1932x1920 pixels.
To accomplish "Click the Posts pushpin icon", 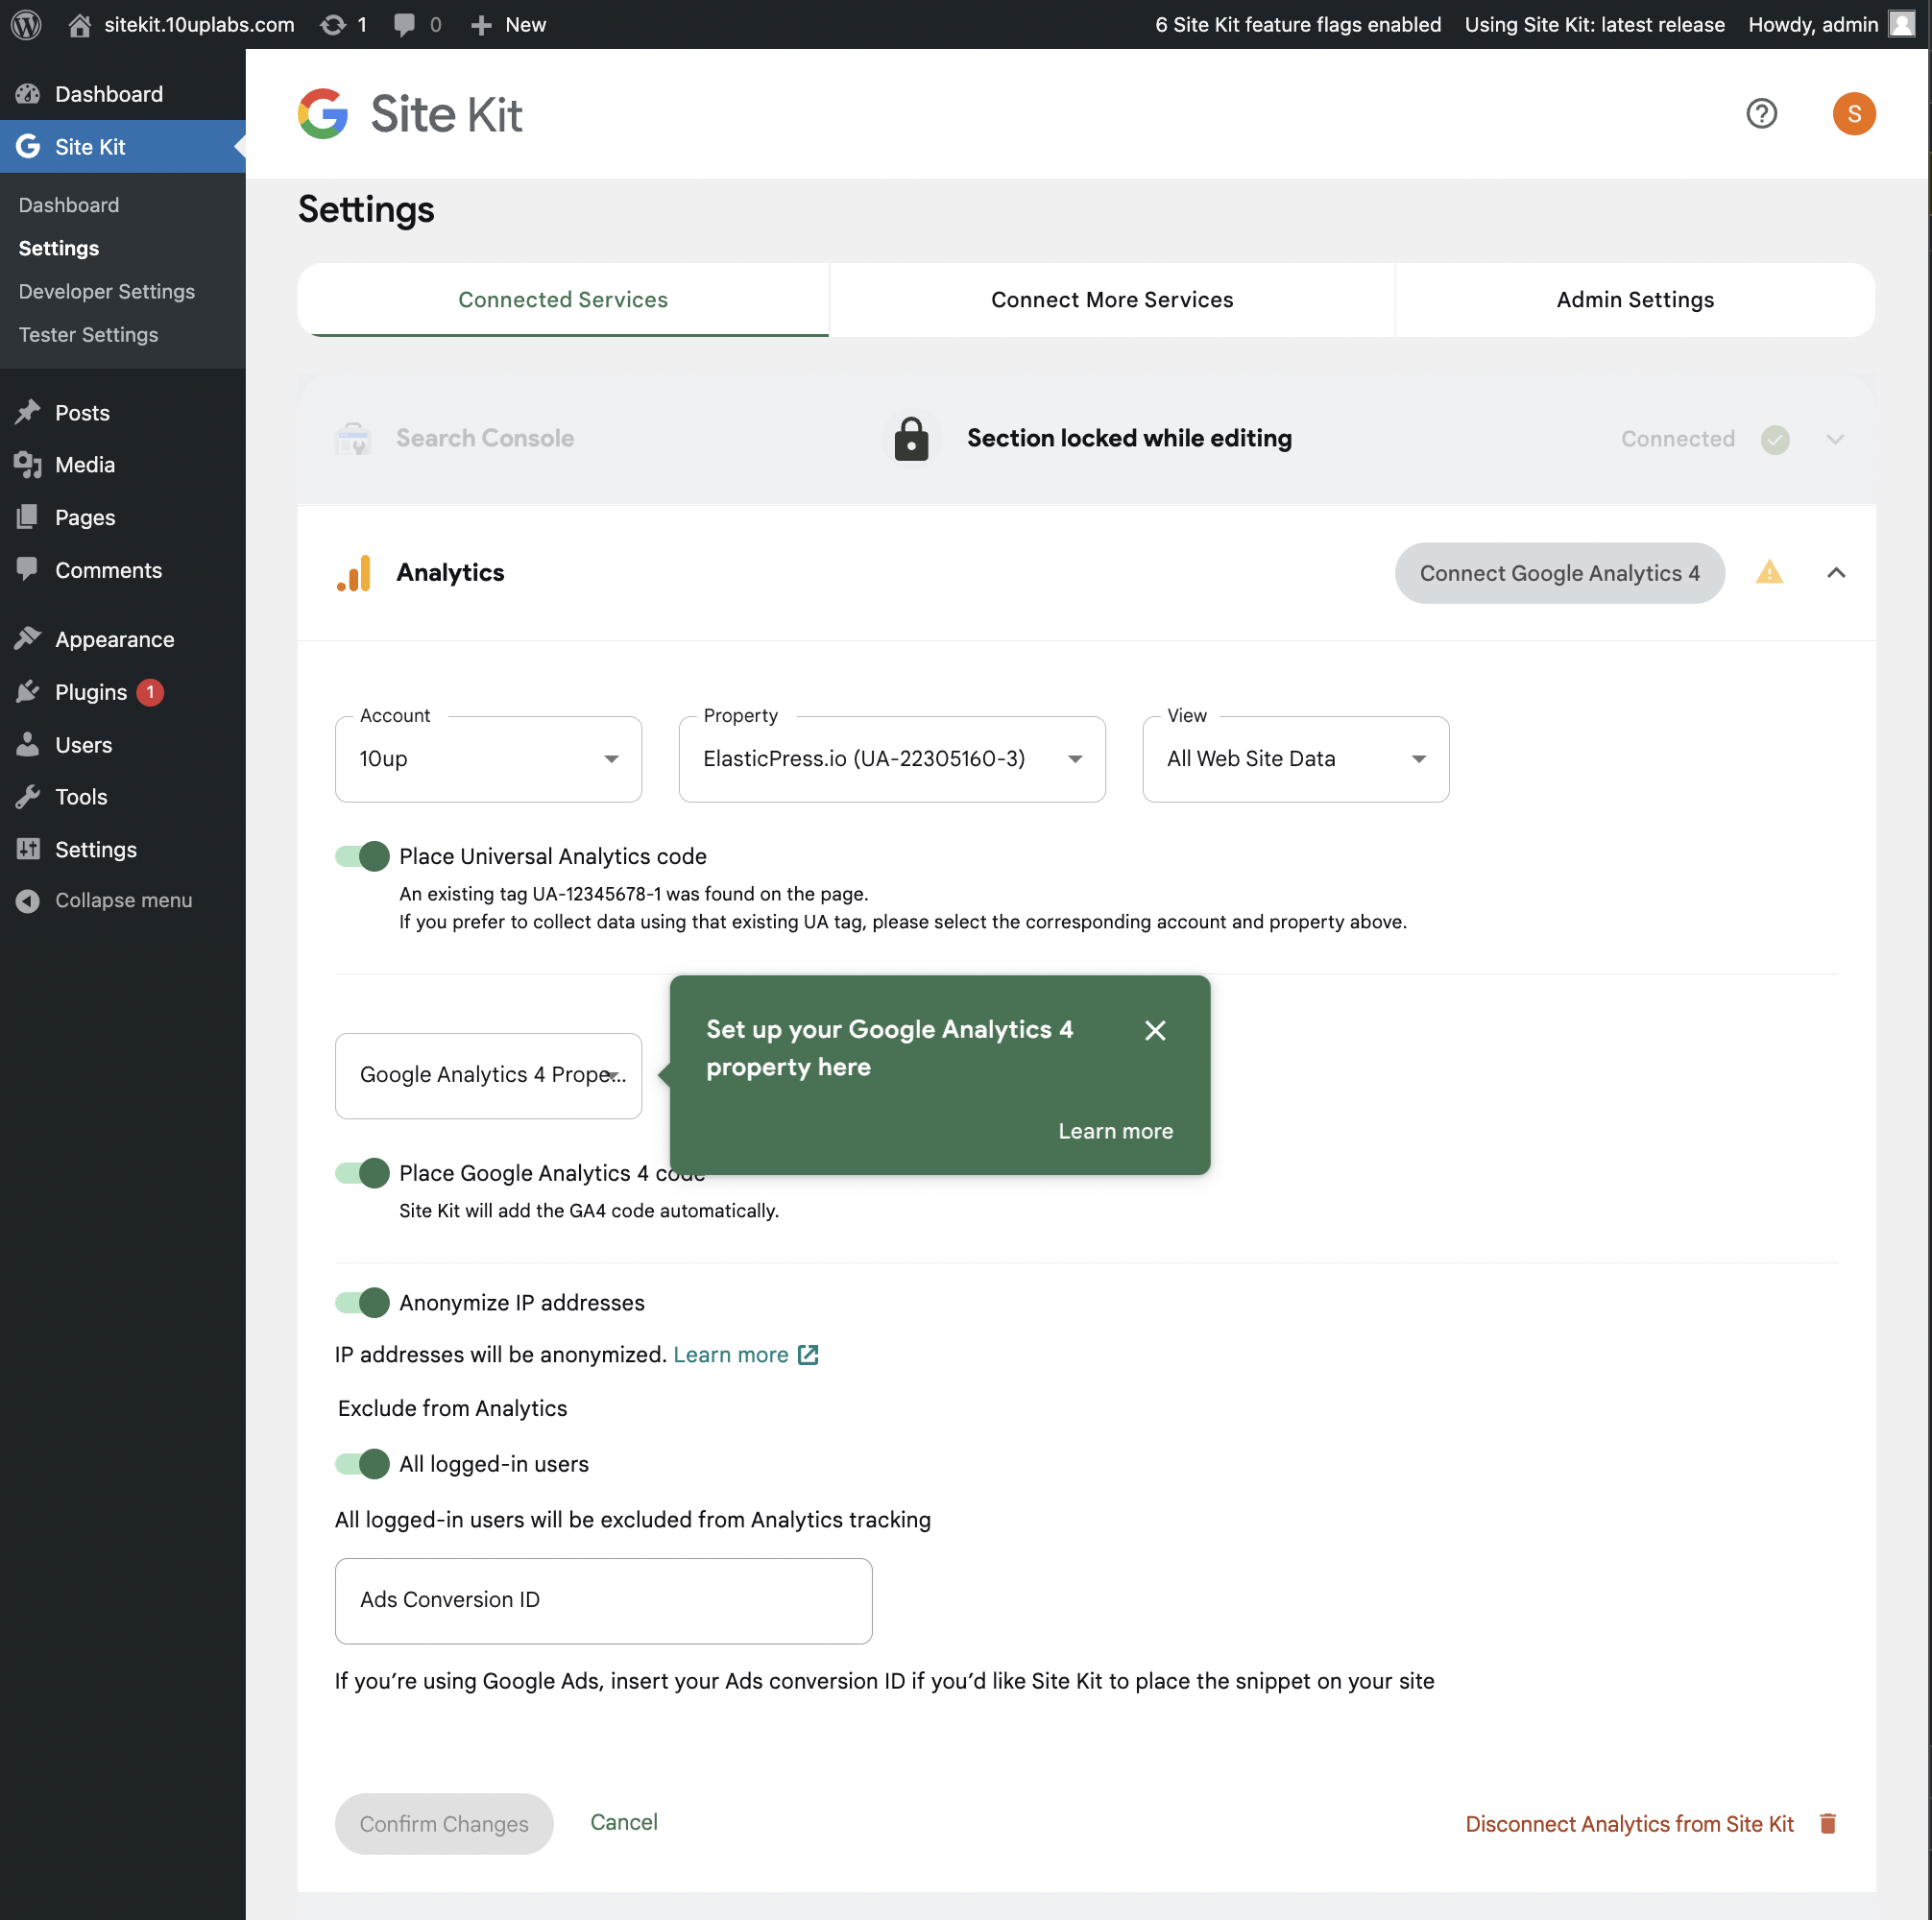I will 28,412.
